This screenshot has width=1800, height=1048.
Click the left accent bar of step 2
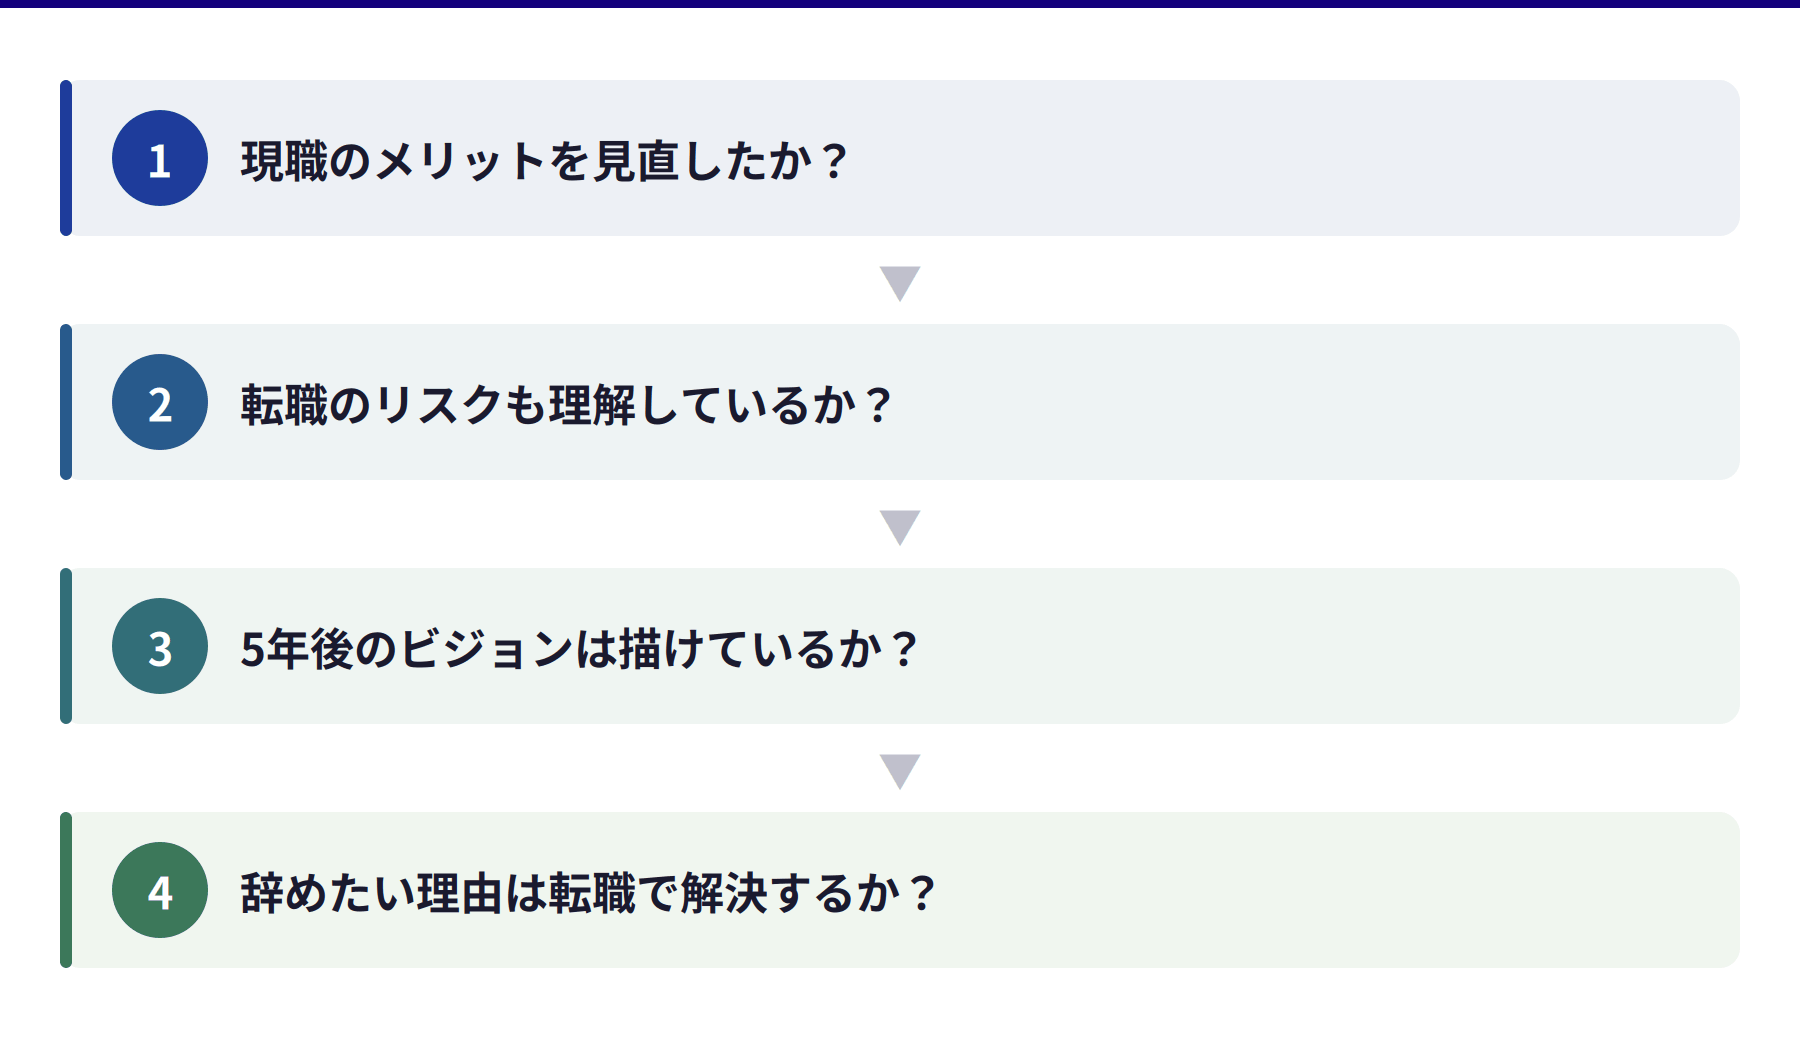[66, 402]
